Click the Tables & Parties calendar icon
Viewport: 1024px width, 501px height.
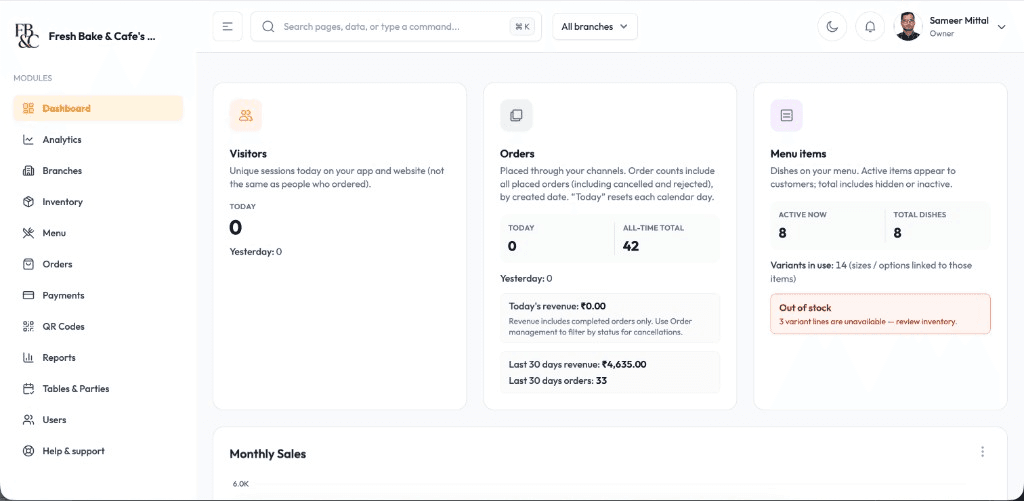click(28, 389)
